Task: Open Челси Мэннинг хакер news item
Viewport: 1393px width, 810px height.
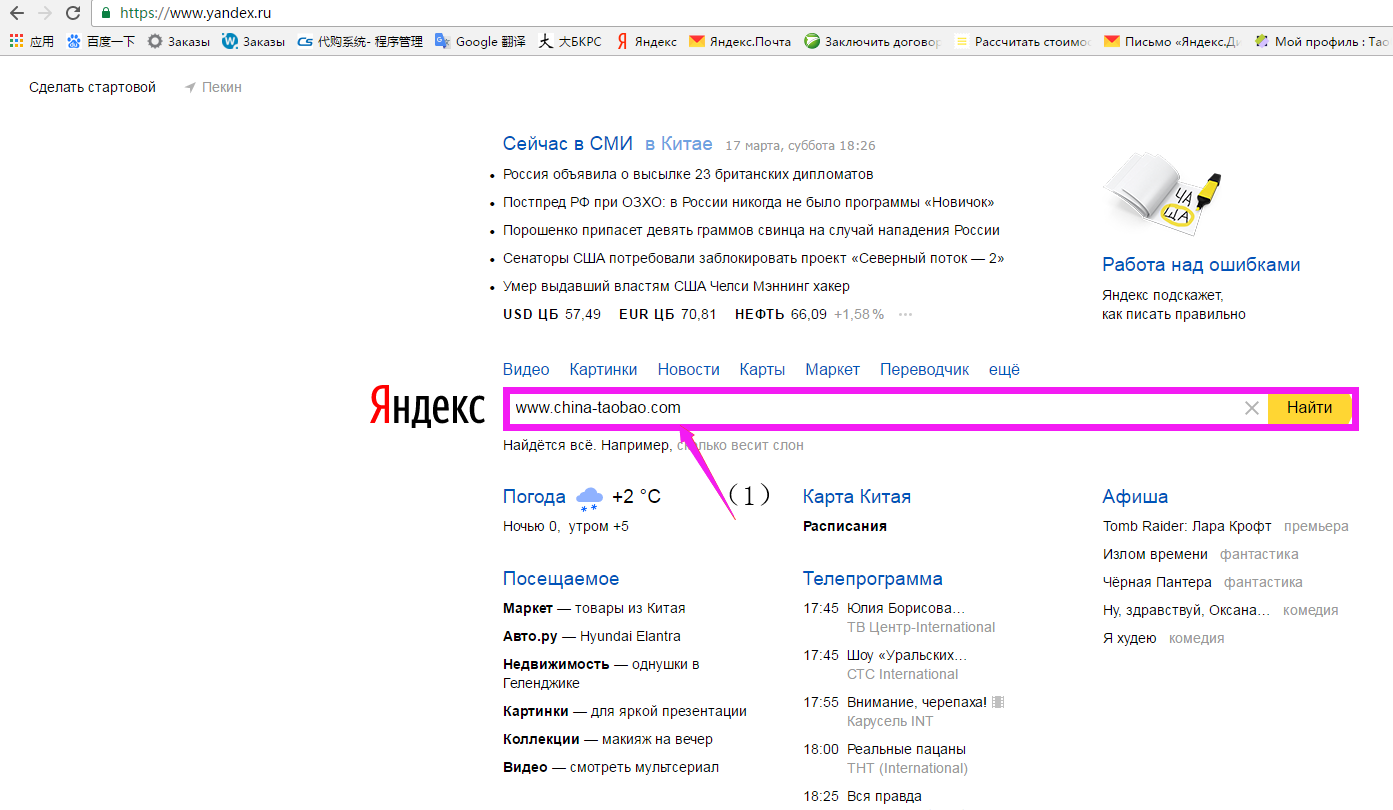Action: coord(676,286)
